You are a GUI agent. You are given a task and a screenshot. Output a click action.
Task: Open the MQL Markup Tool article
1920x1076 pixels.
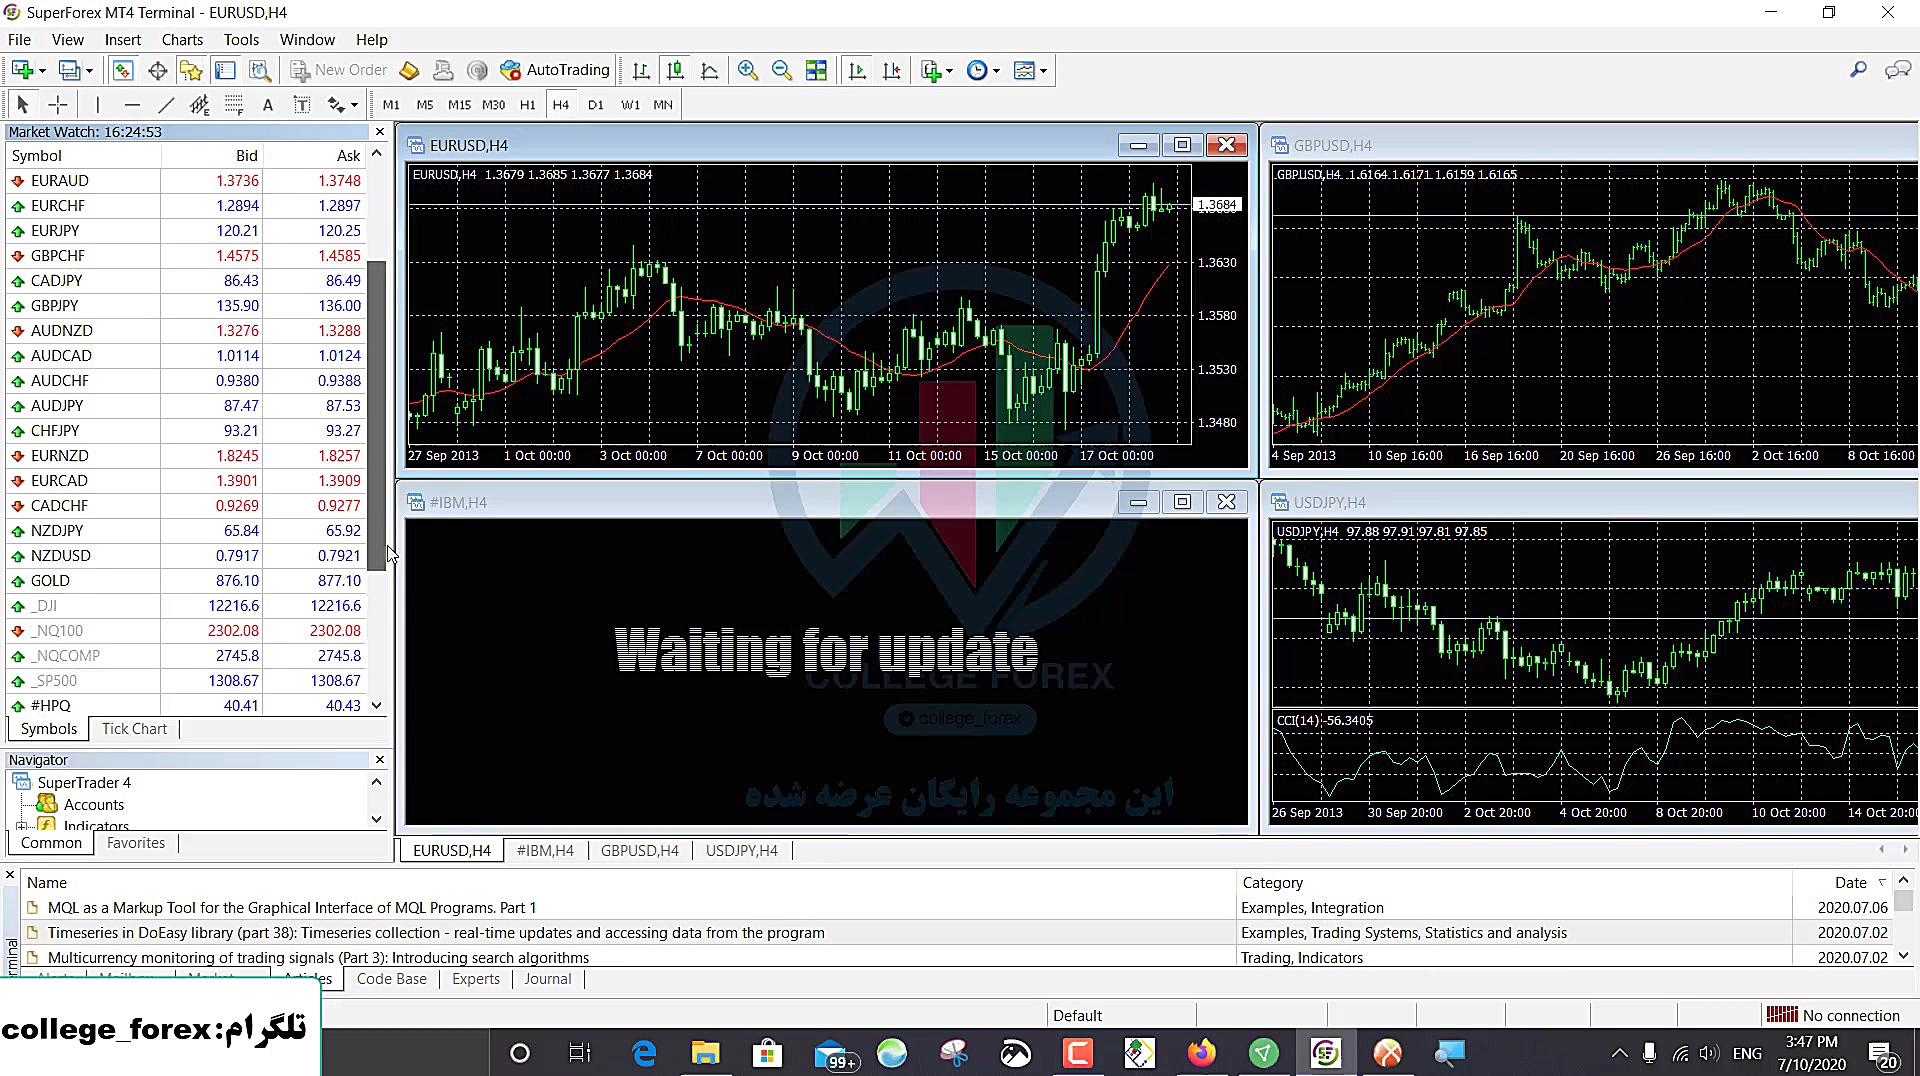coord(292,908)
